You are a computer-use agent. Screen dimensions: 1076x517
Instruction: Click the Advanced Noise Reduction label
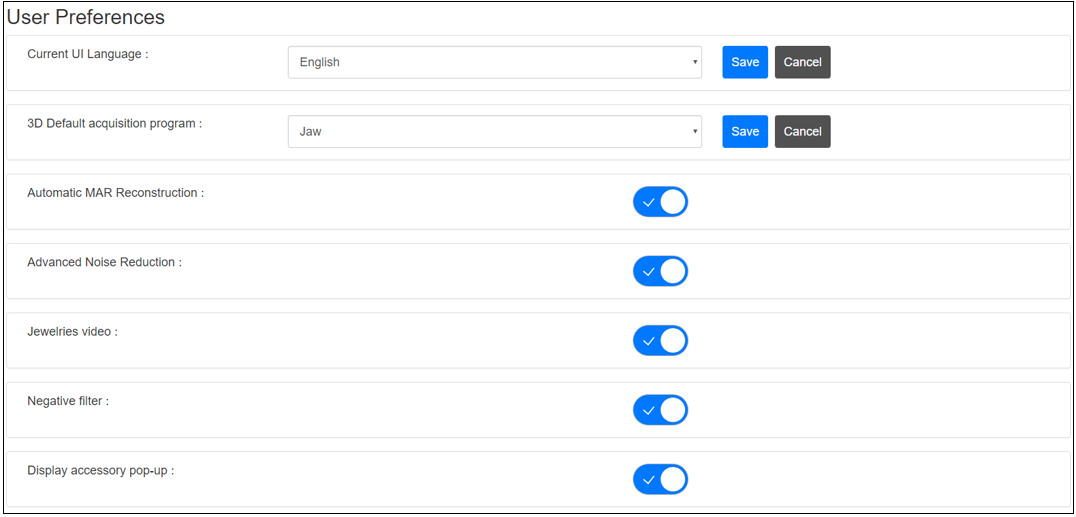[104, 262]
